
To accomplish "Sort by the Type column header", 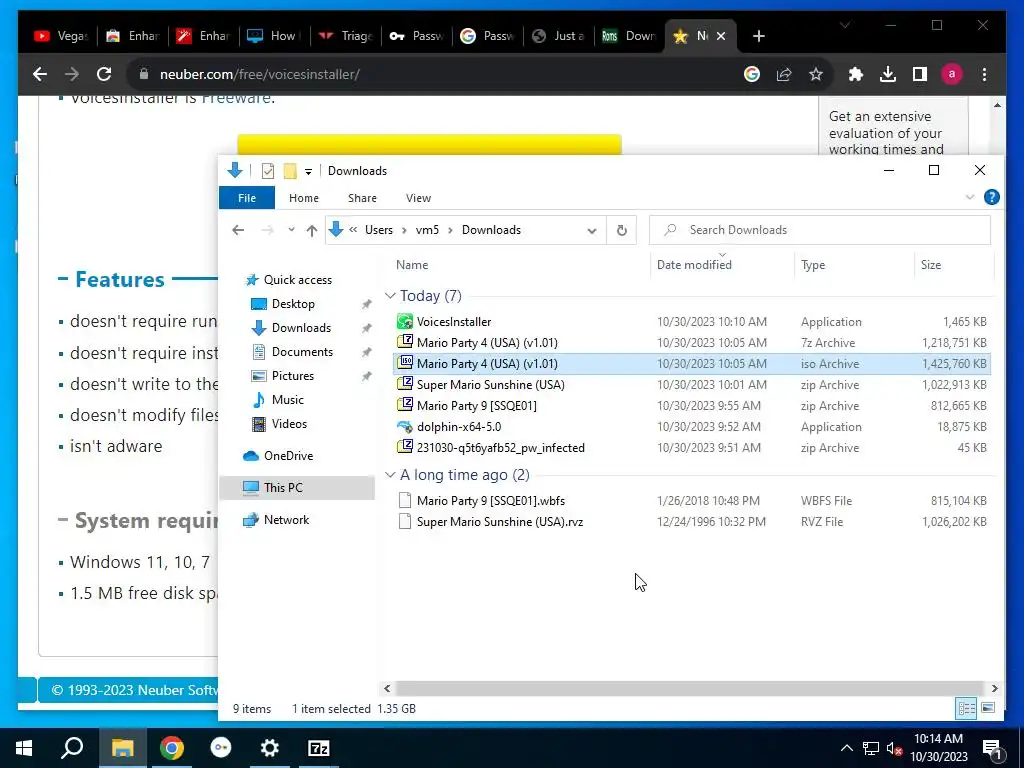I will coord(813,265).
